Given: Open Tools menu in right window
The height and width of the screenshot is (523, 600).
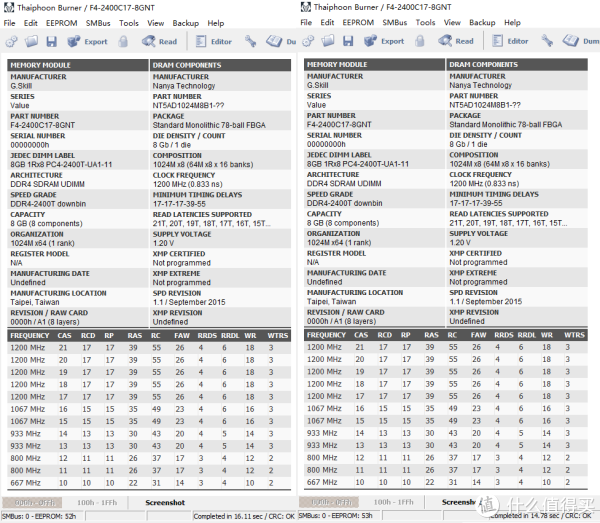Looking at the screenshot, I should (x=426, y=23).
